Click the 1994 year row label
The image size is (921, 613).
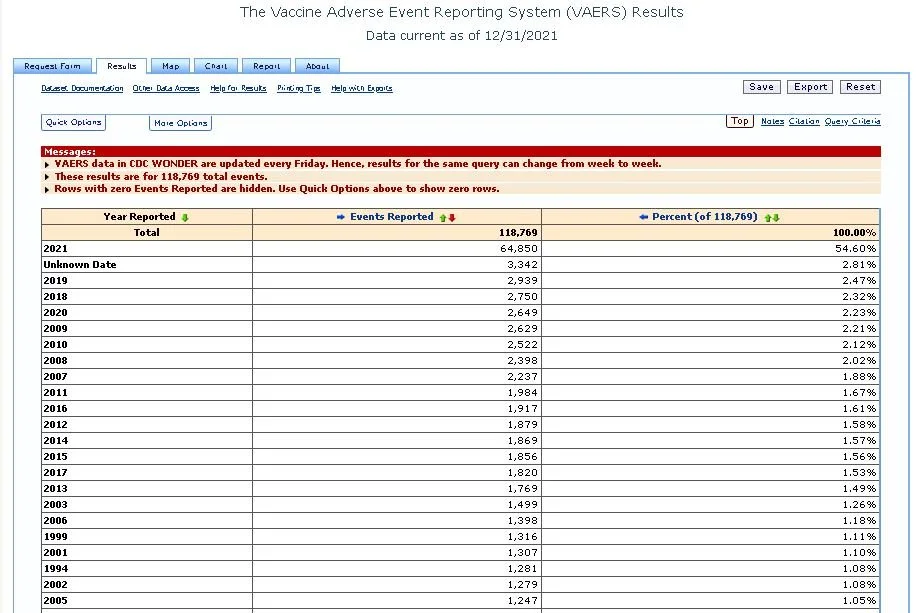coord(55,569)
